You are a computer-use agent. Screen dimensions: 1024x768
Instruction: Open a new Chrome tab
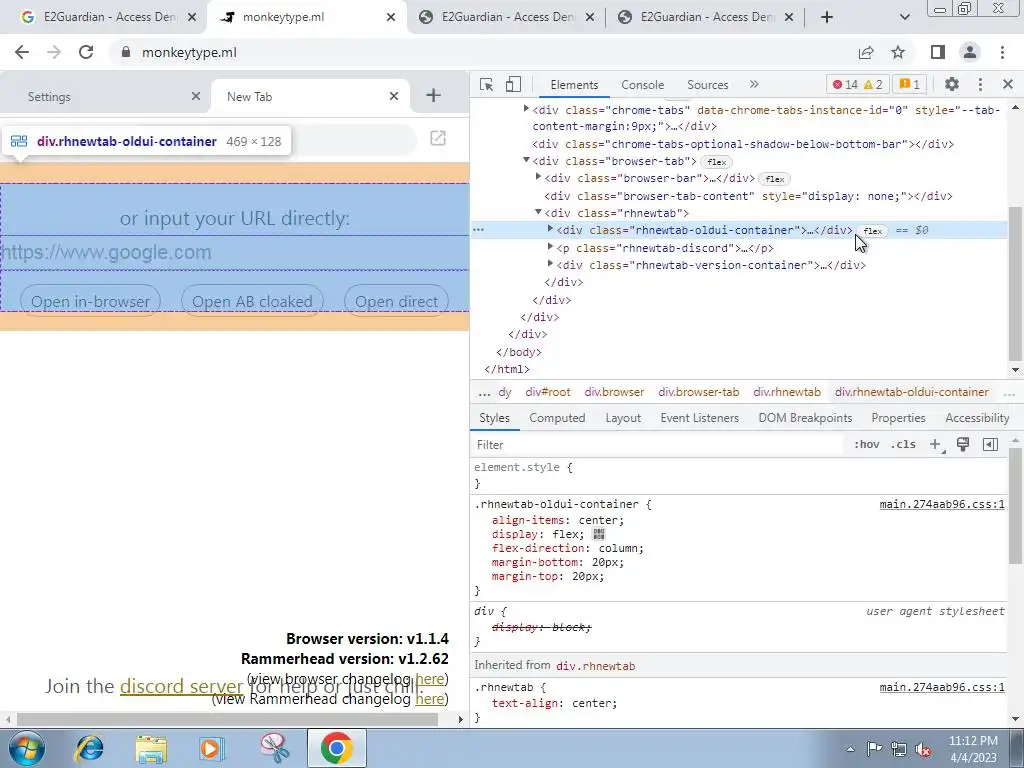point(827,17)
